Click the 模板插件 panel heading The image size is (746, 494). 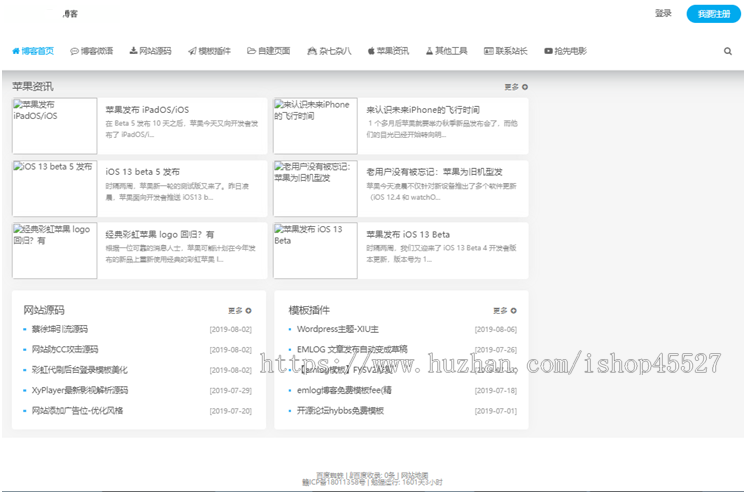point(309,310)
